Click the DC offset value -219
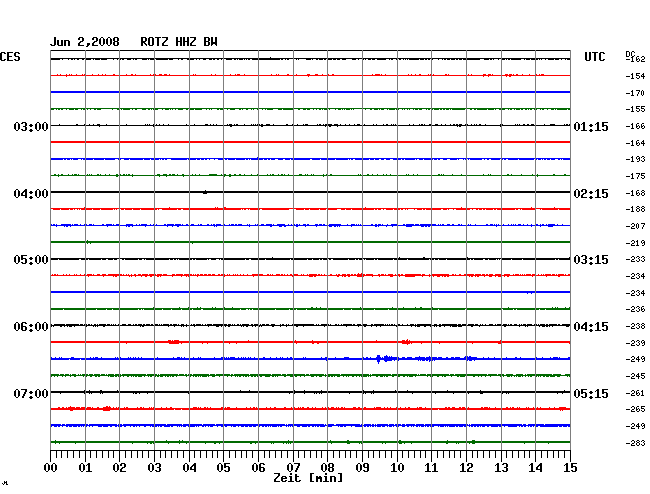This screenshot has height=494, width=650. (x=635, y=243)
